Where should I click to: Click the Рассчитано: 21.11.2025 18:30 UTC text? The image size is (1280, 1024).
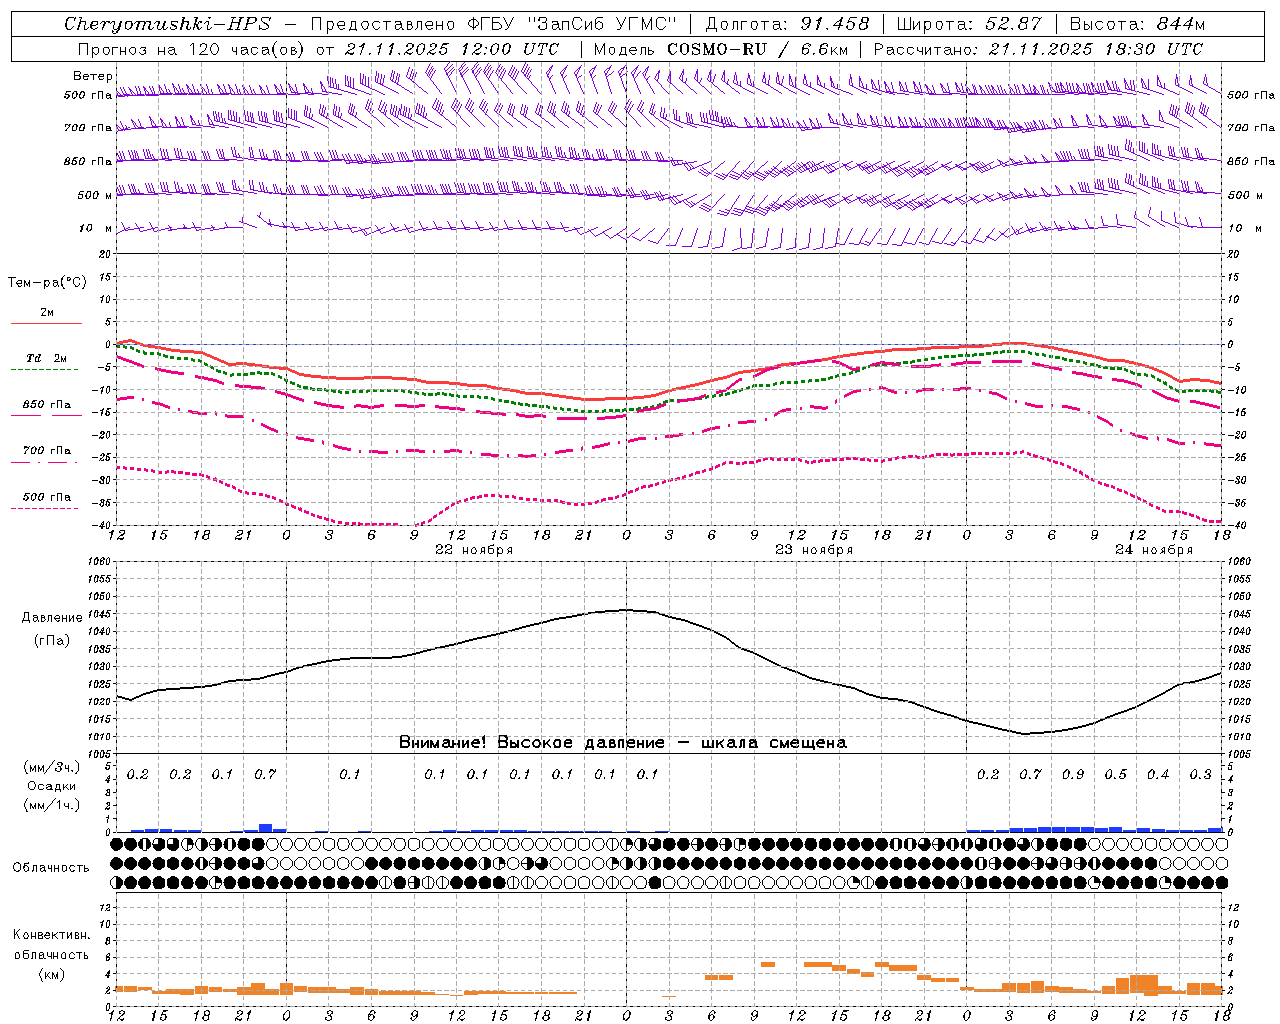(1038, 49)
